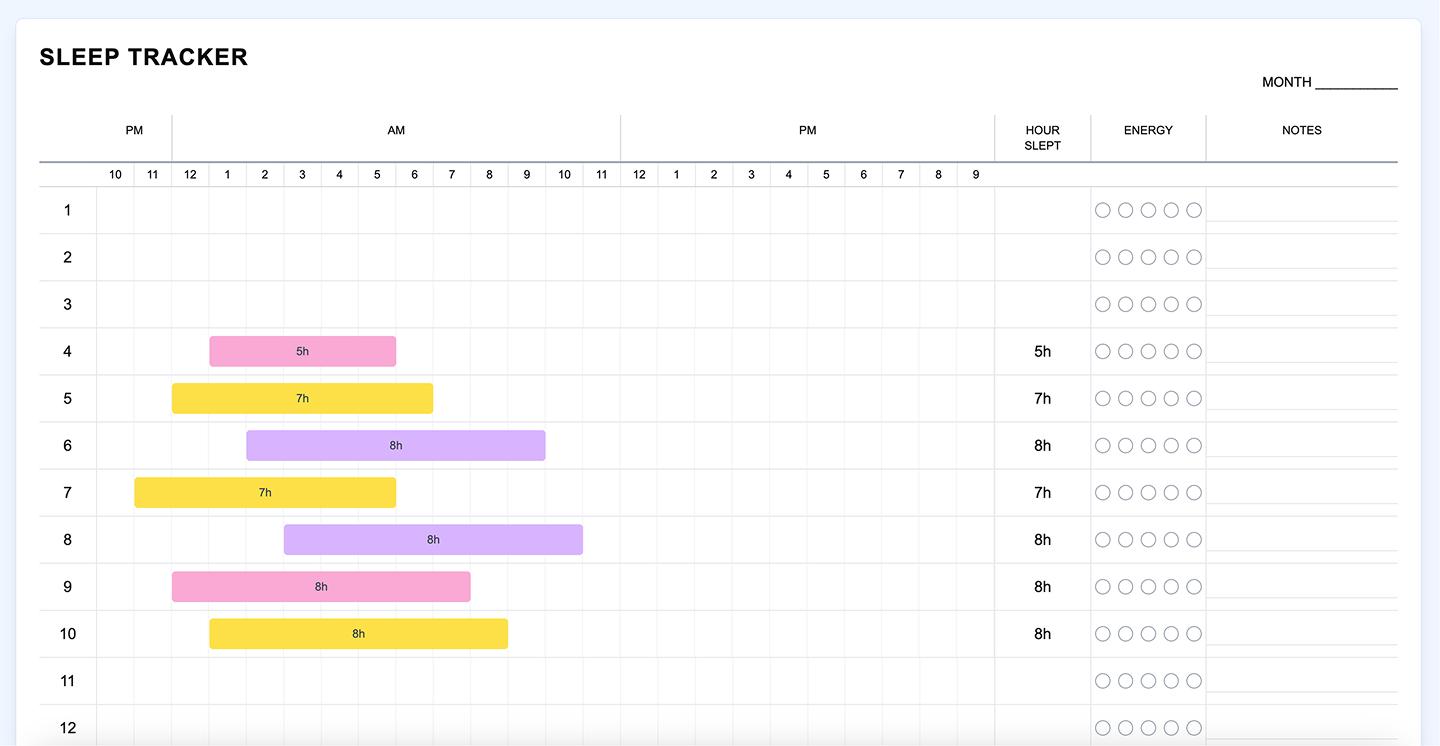This screenshot has width=1440, height=746.
Task: Click the pink 8h sleep bar on day 9
Action: [321, 586]
